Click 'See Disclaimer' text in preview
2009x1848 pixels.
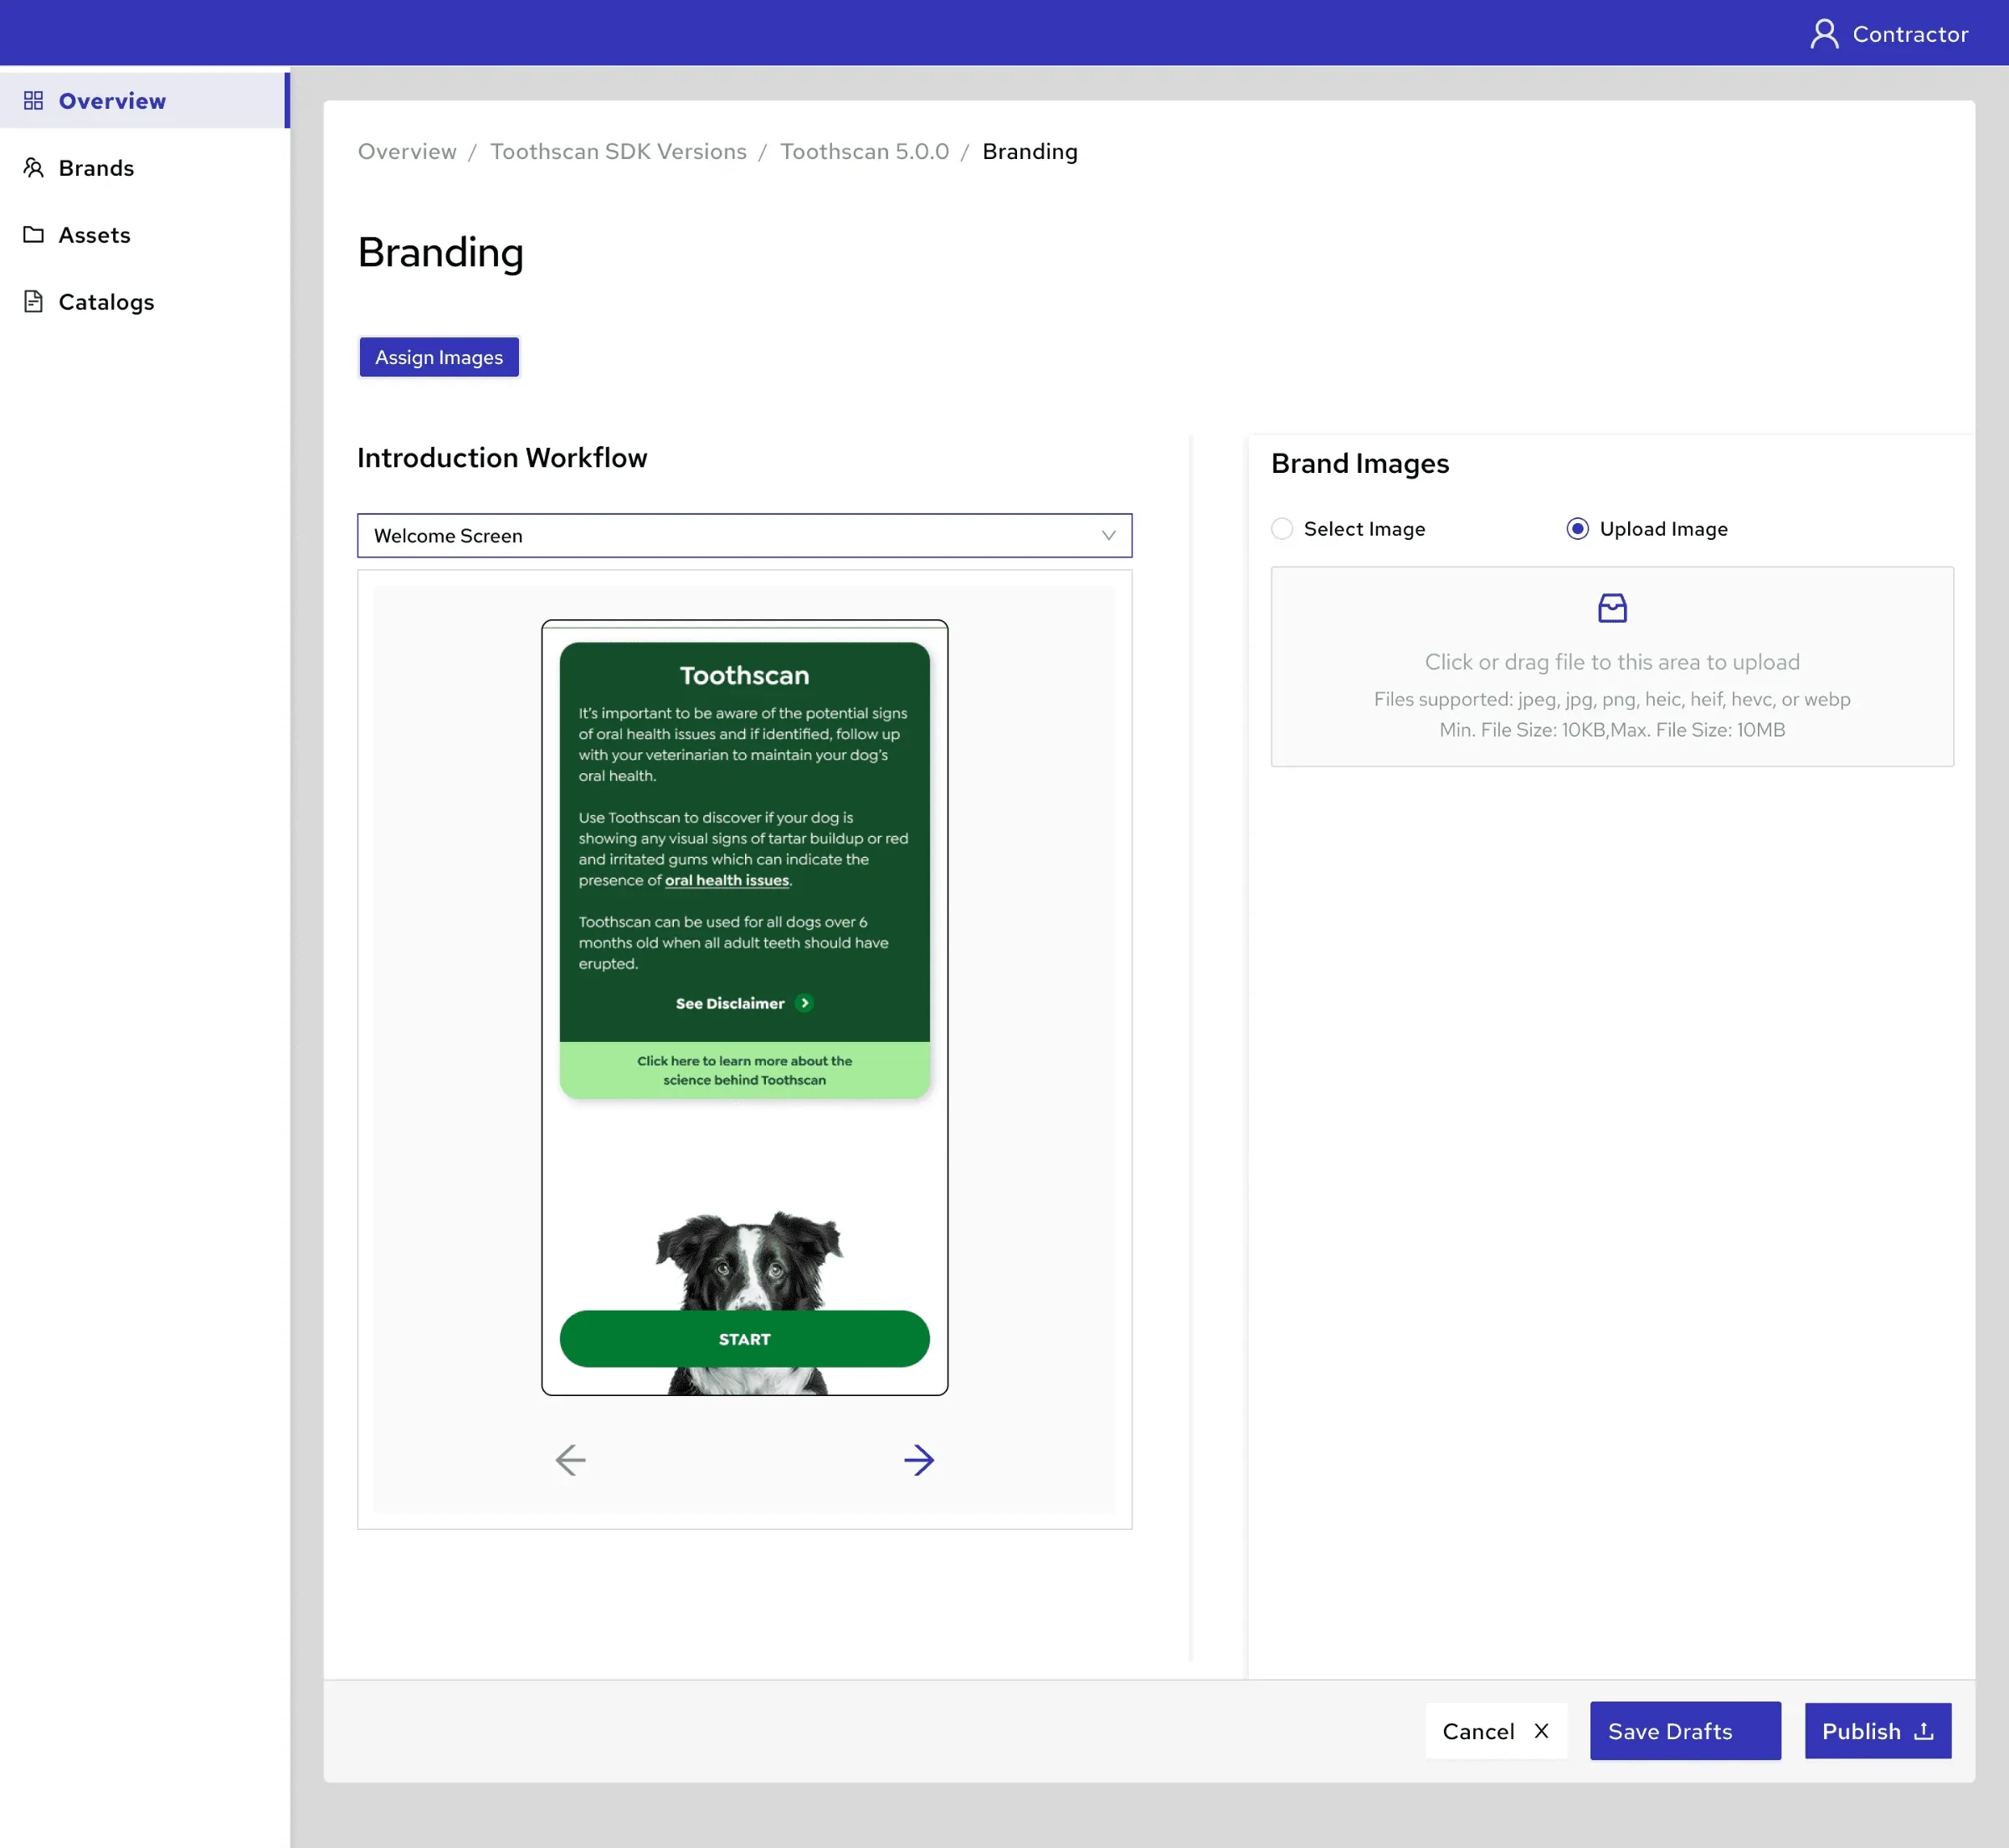coord(730,1003)
